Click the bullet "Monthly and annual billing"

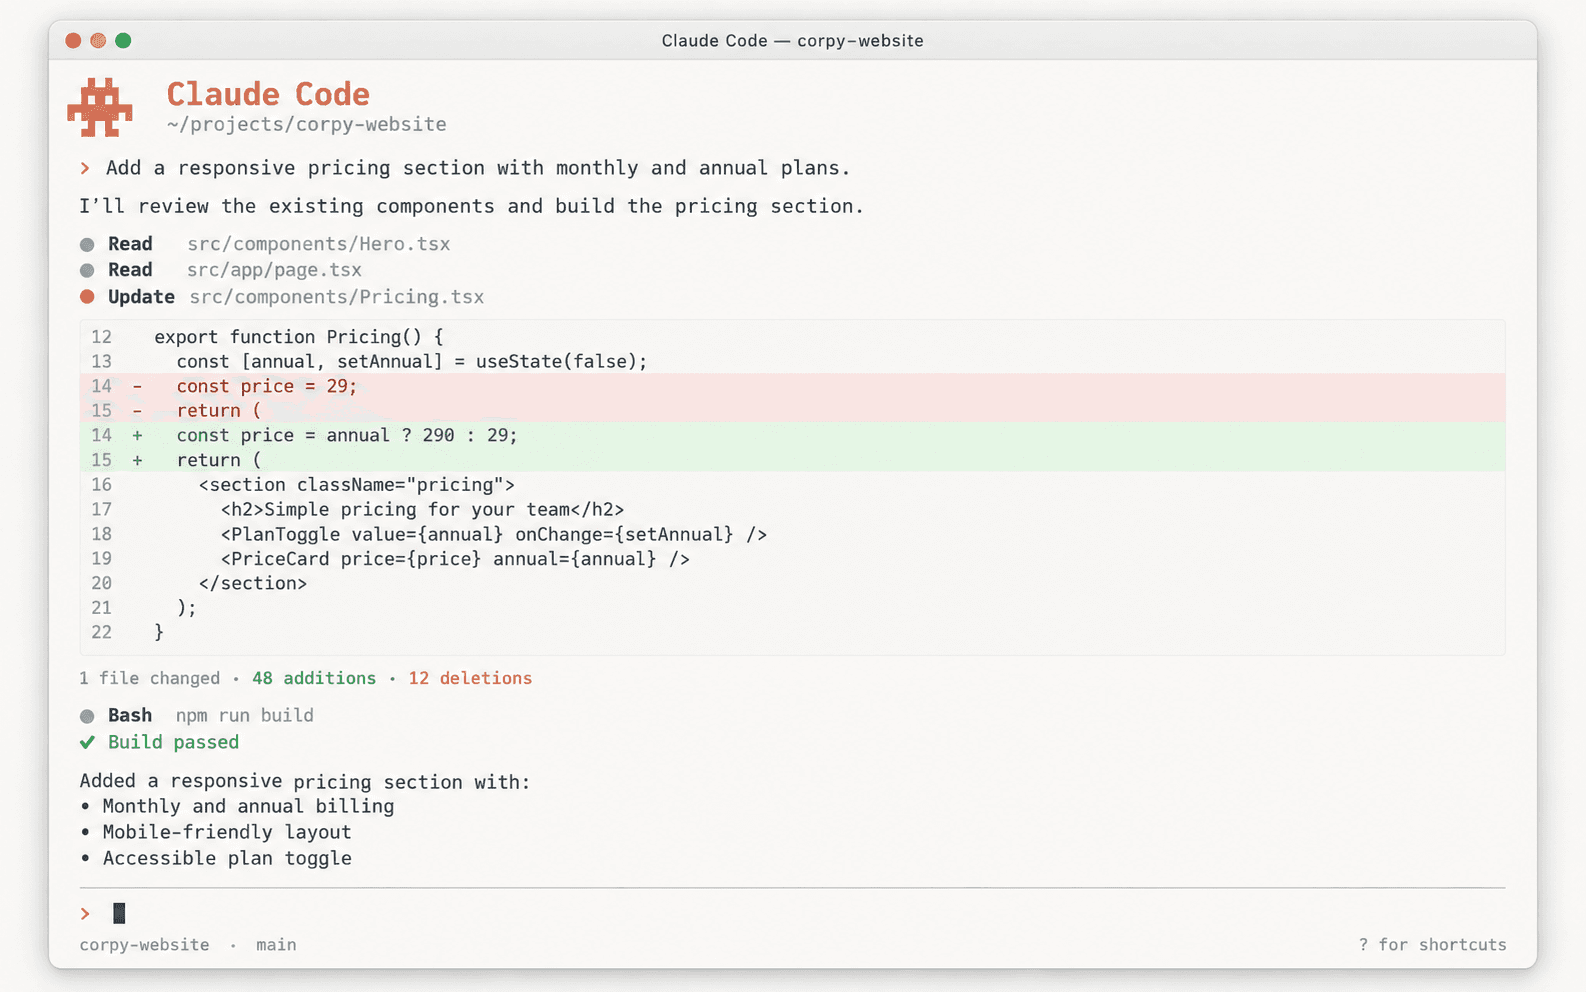click(248, 806)
